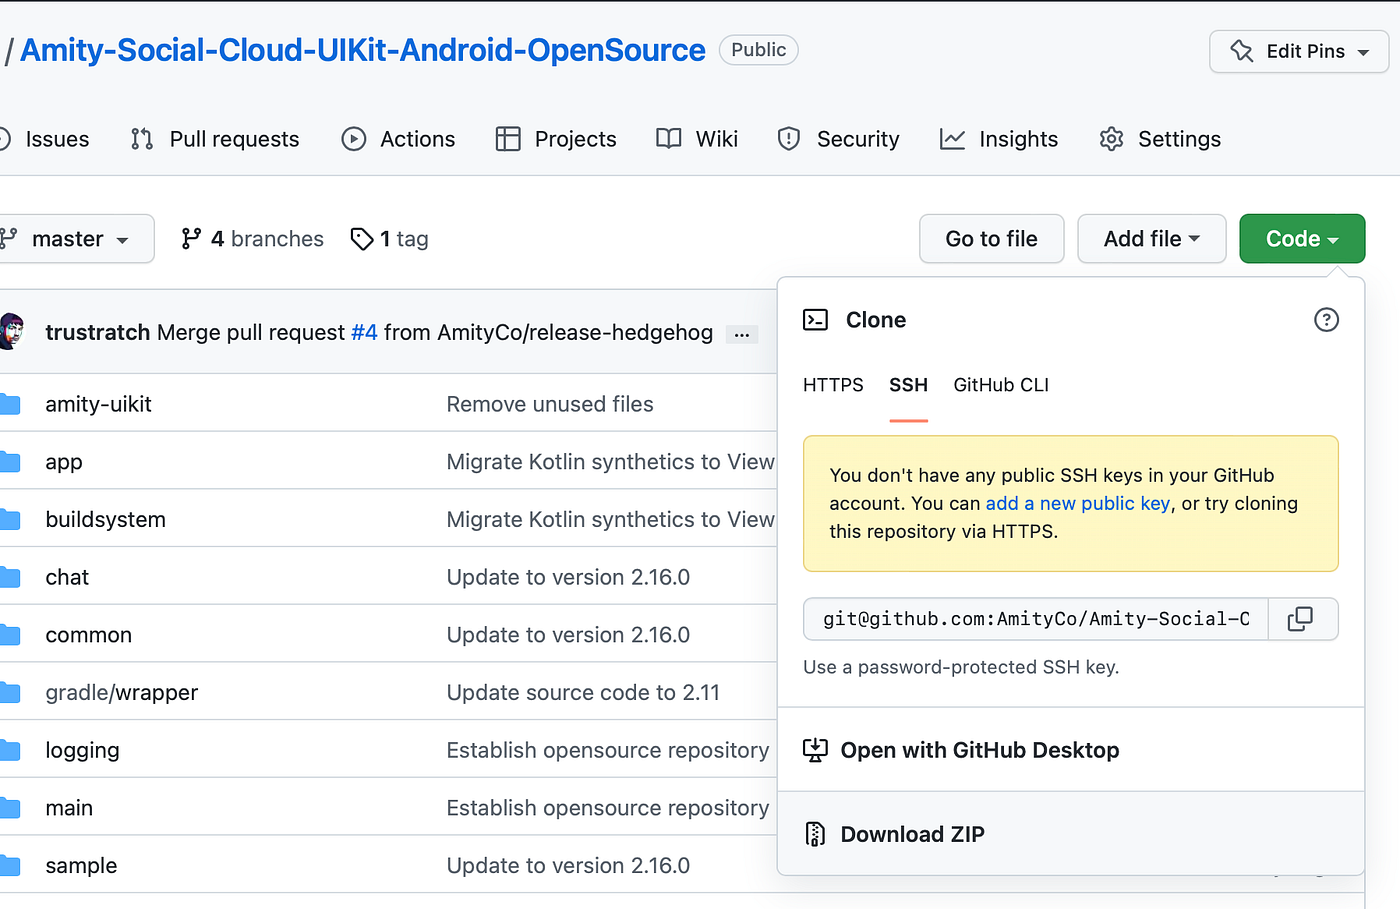
Task: Click the Go to file button
Action: 991,239
